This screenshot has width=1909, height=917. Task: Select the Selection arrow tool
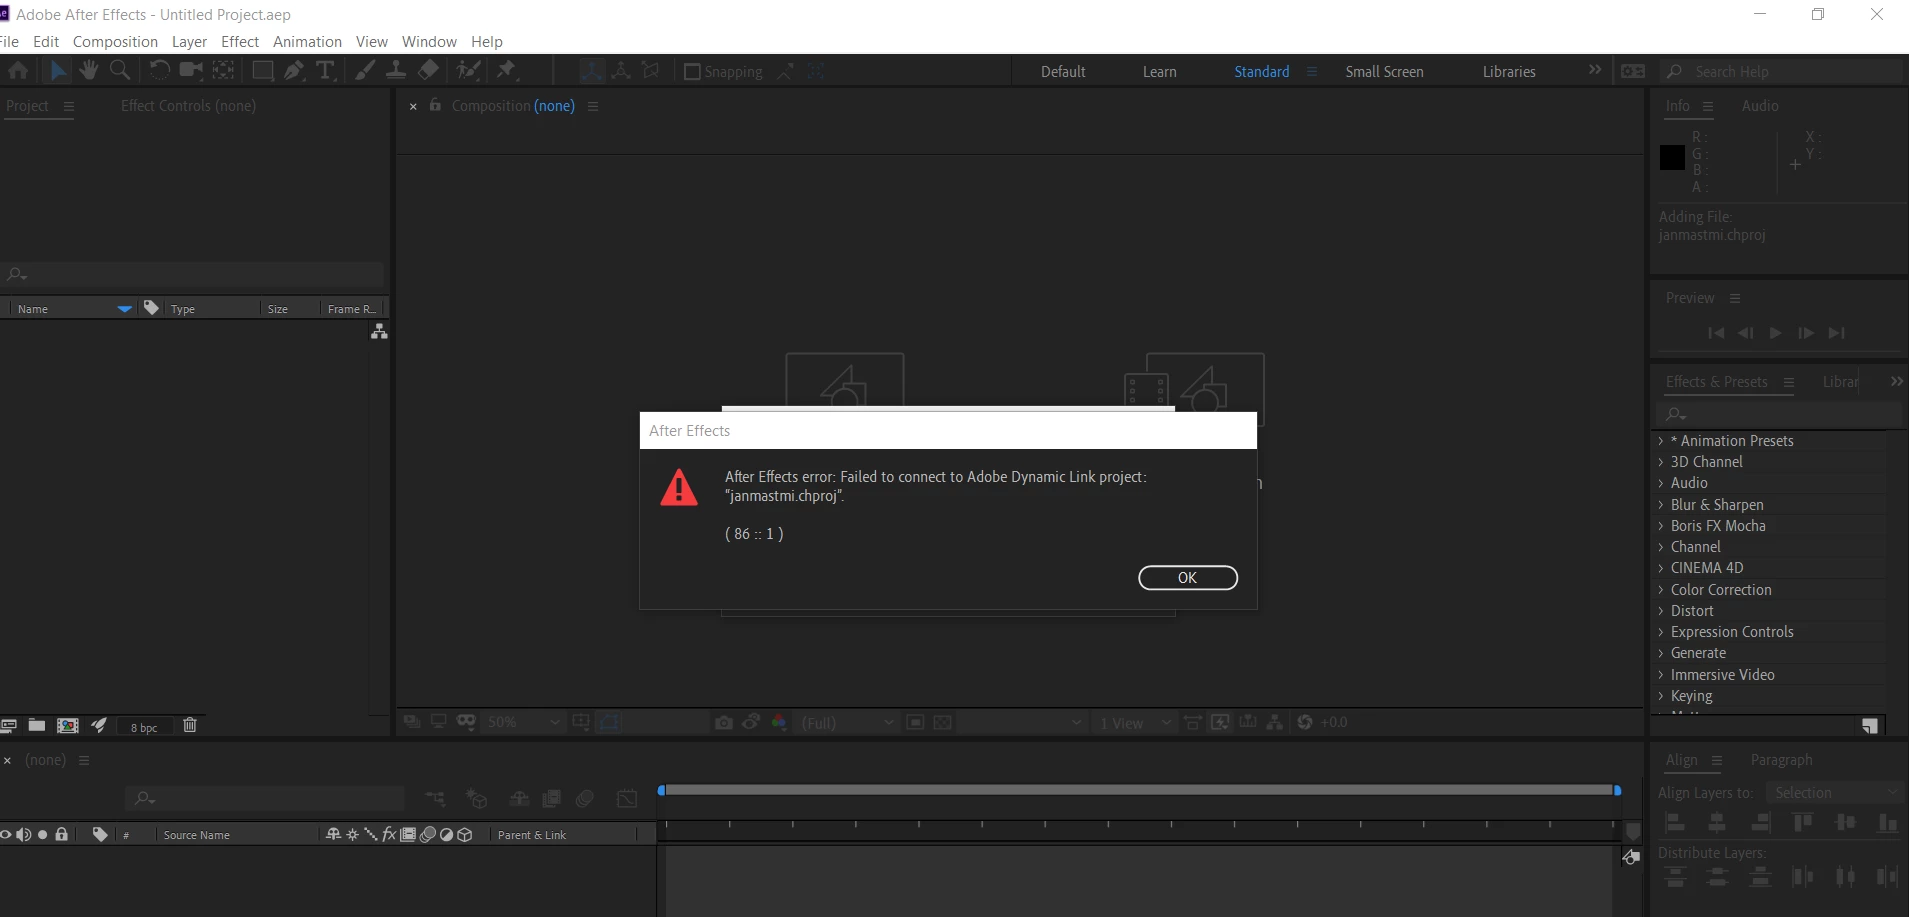coord(58,70)
